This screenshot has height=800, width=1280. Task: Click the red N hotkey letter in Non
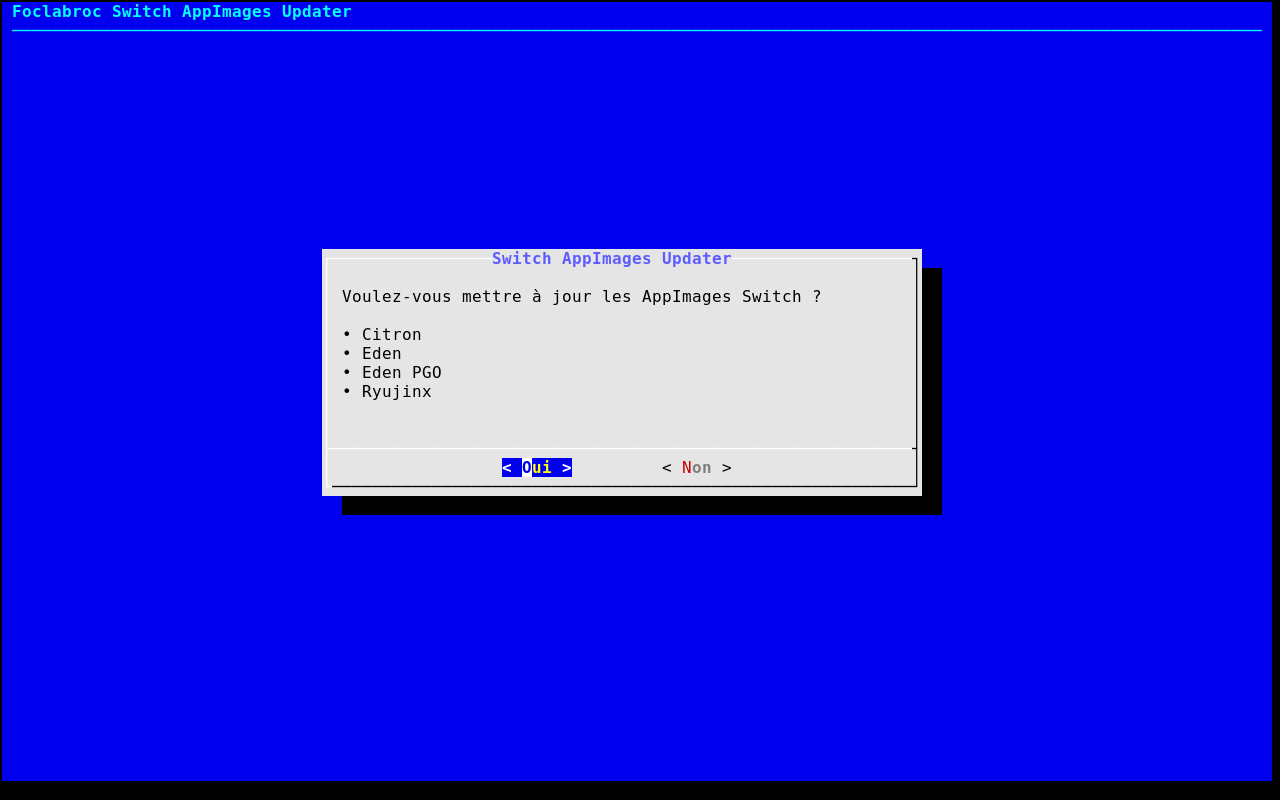pyautogui.click(x=687, y=468)
